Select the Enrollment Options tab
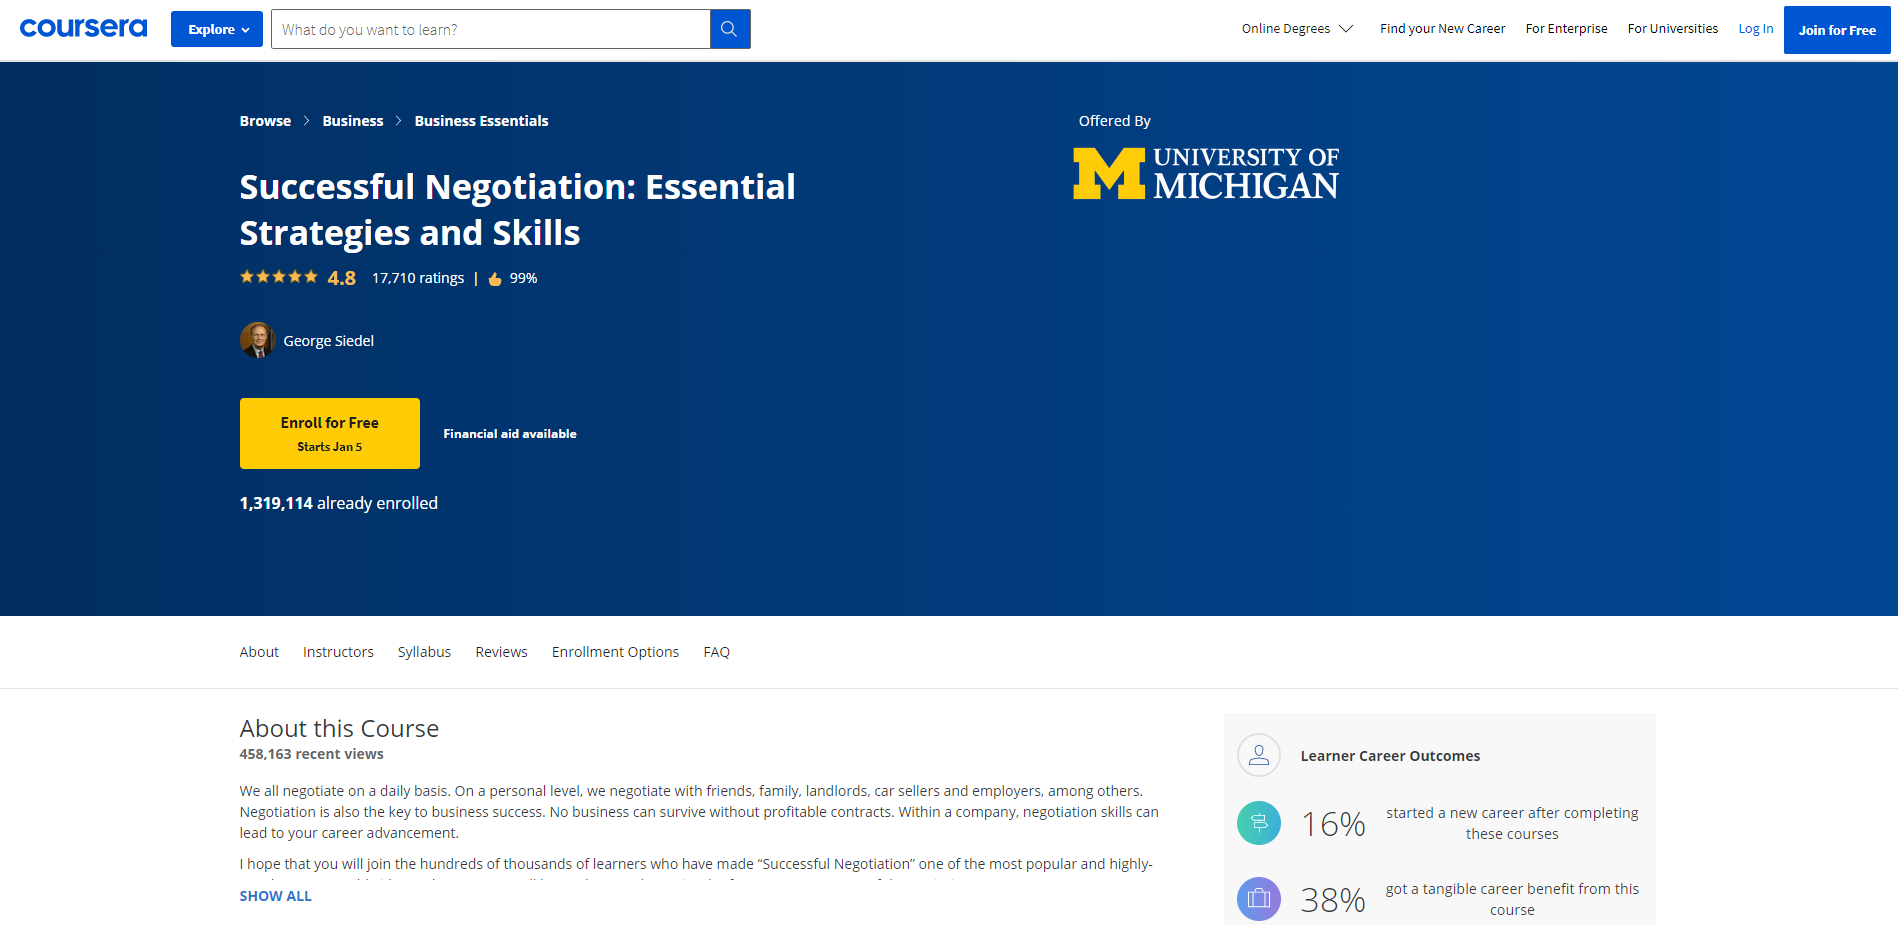The height and width of the screenshot is (925, 1898). [615, 652]
